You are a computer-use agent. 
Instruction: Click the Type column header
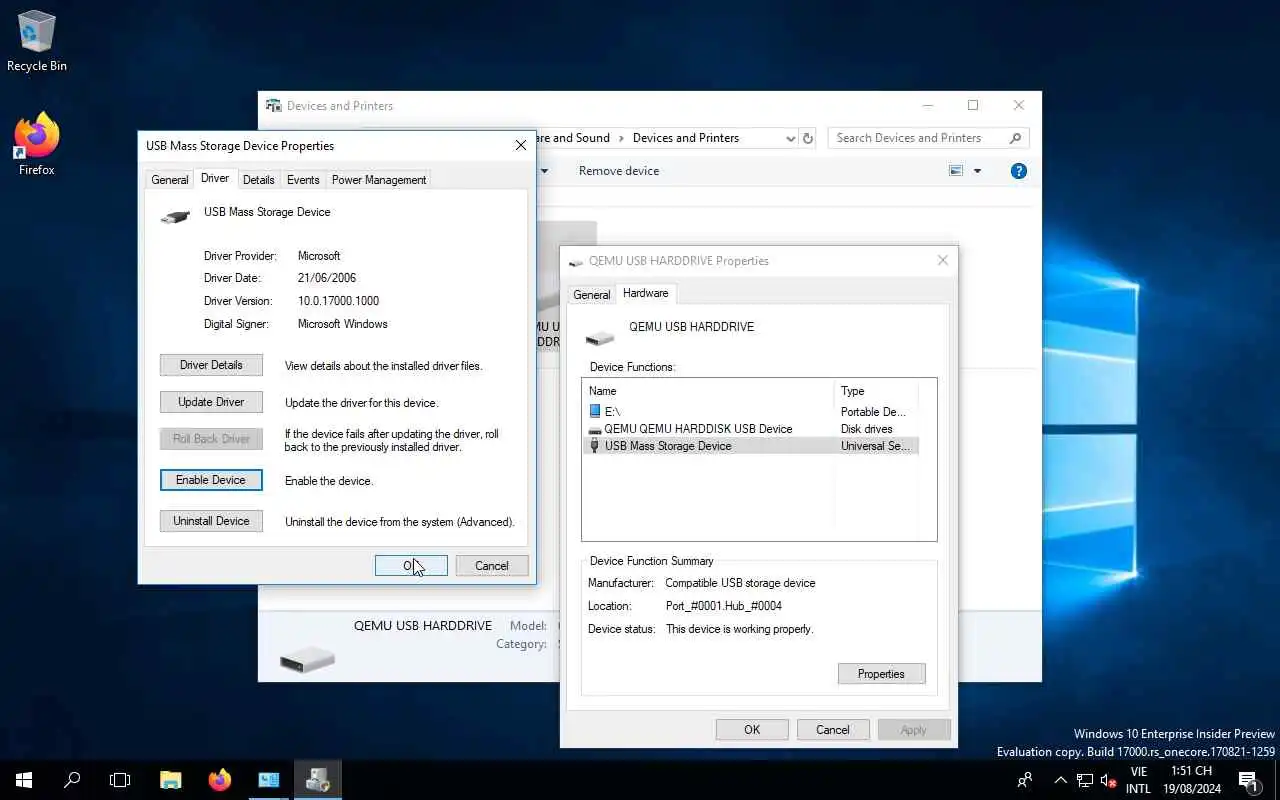pyautogui.click(x=876, y=391)
